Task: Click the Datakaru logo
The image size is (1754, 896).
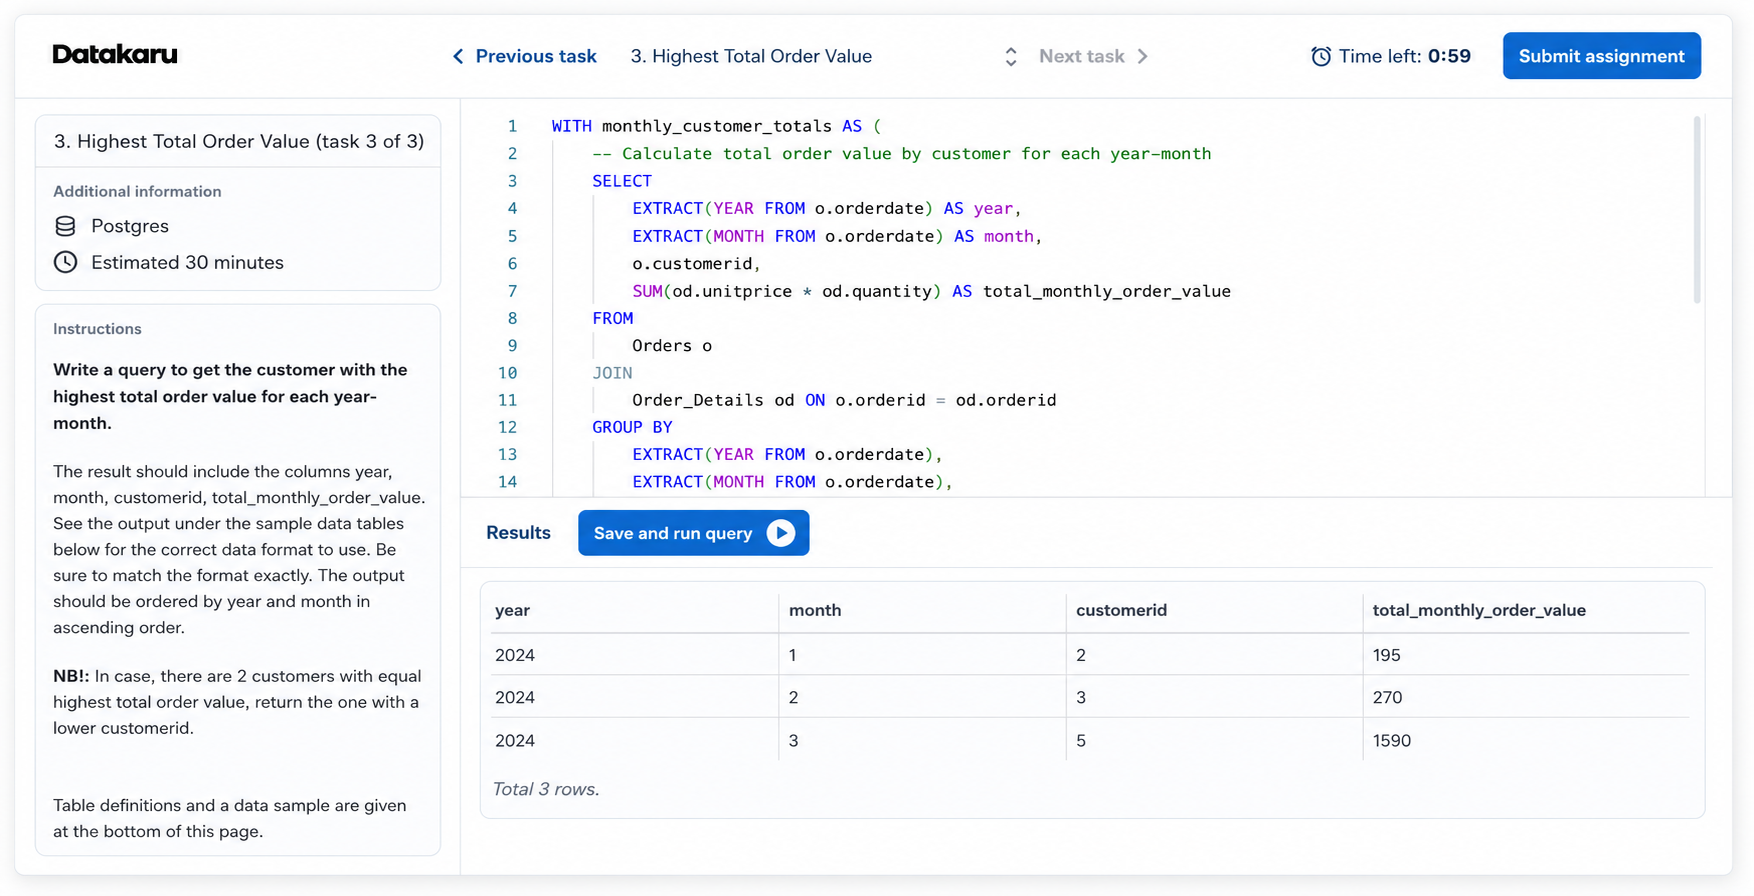Action: [115, 55]
